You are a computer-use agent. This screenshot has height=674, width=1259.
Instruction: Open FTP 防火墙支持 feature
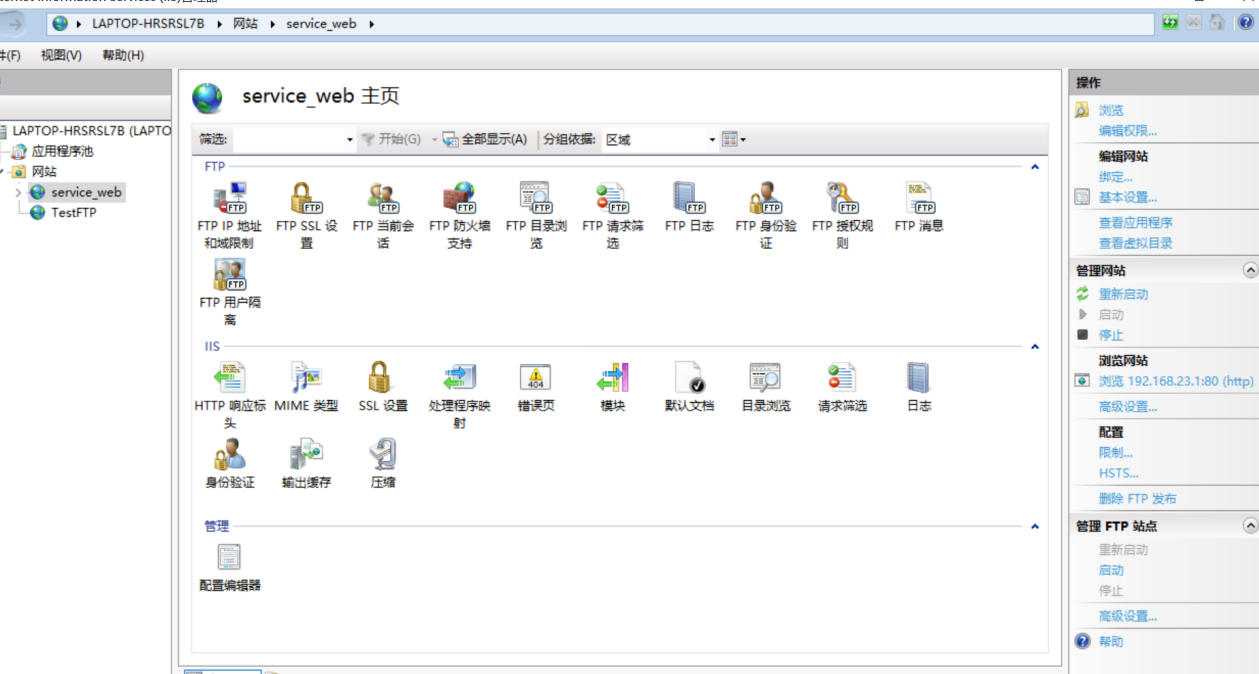click(459, 215)
